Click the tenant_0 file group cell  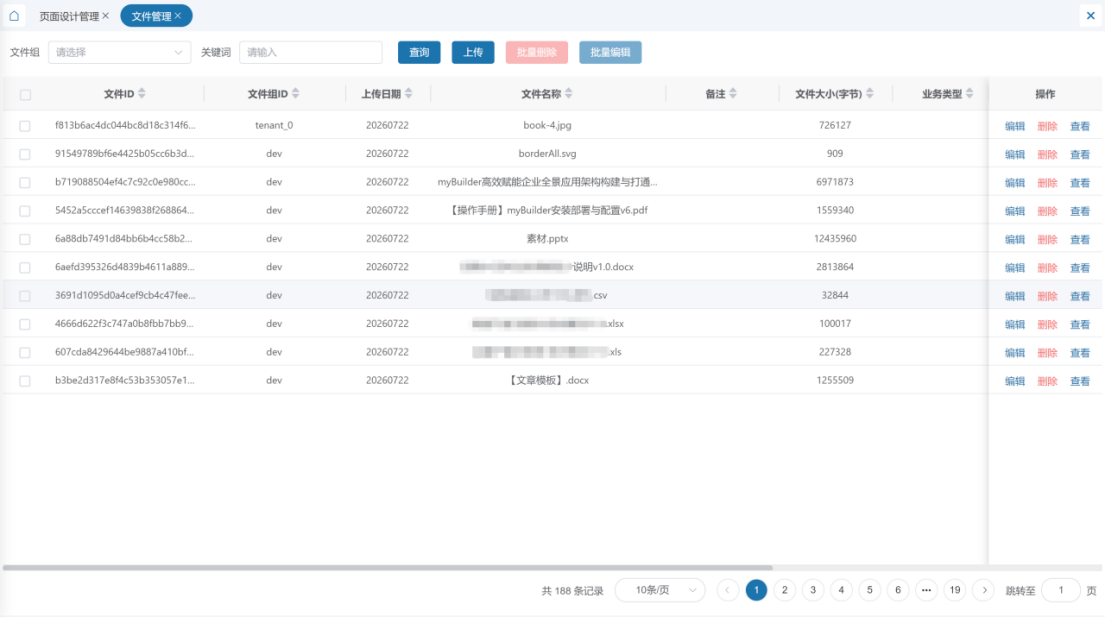click(274, 125)
